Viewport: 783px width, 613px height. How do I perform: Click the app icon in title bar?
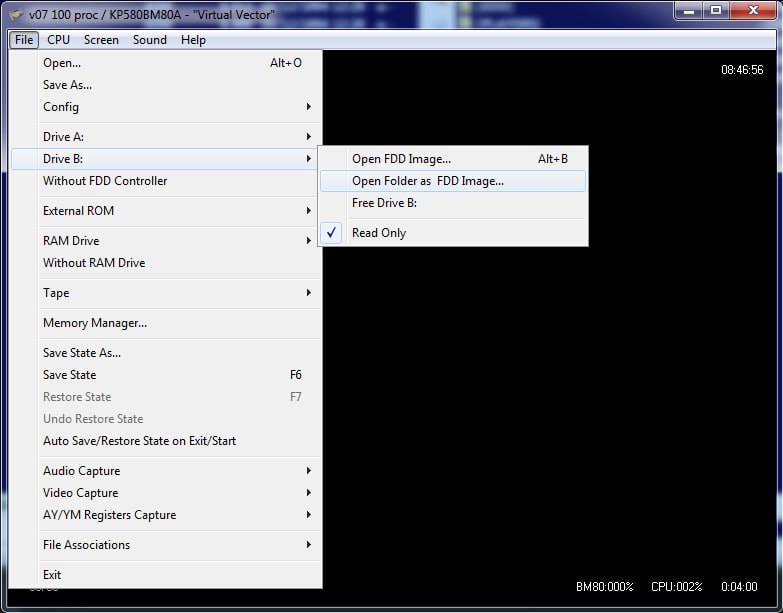15,14
